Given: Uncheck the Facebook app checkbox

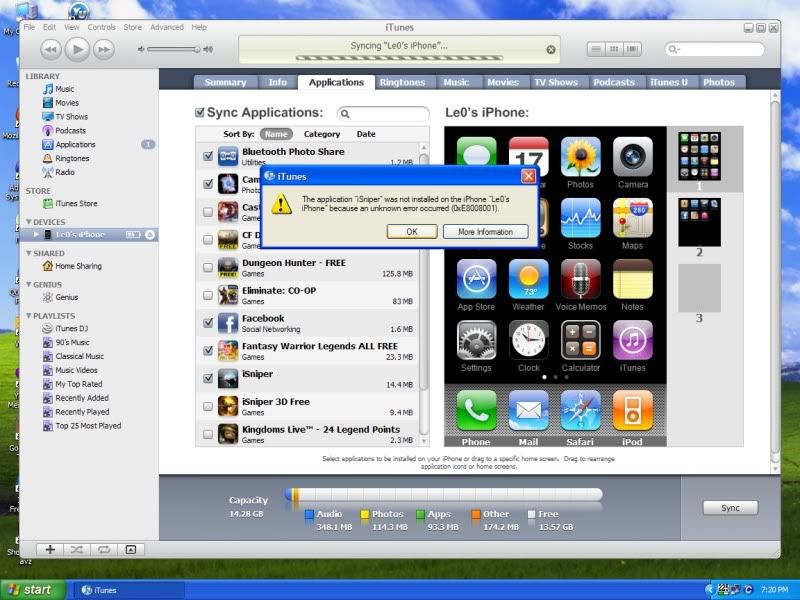Looking at the screenshot, I should (208, 322).
